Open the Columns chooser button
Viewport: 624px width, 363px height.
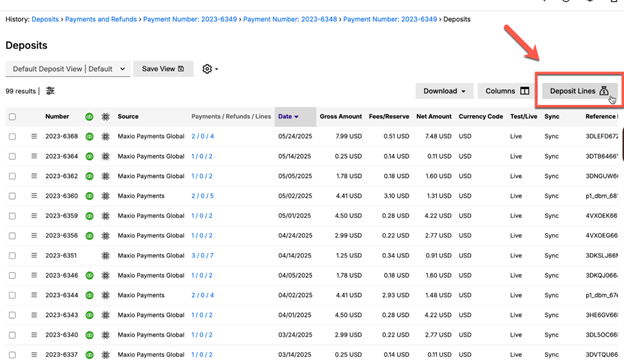507,91
